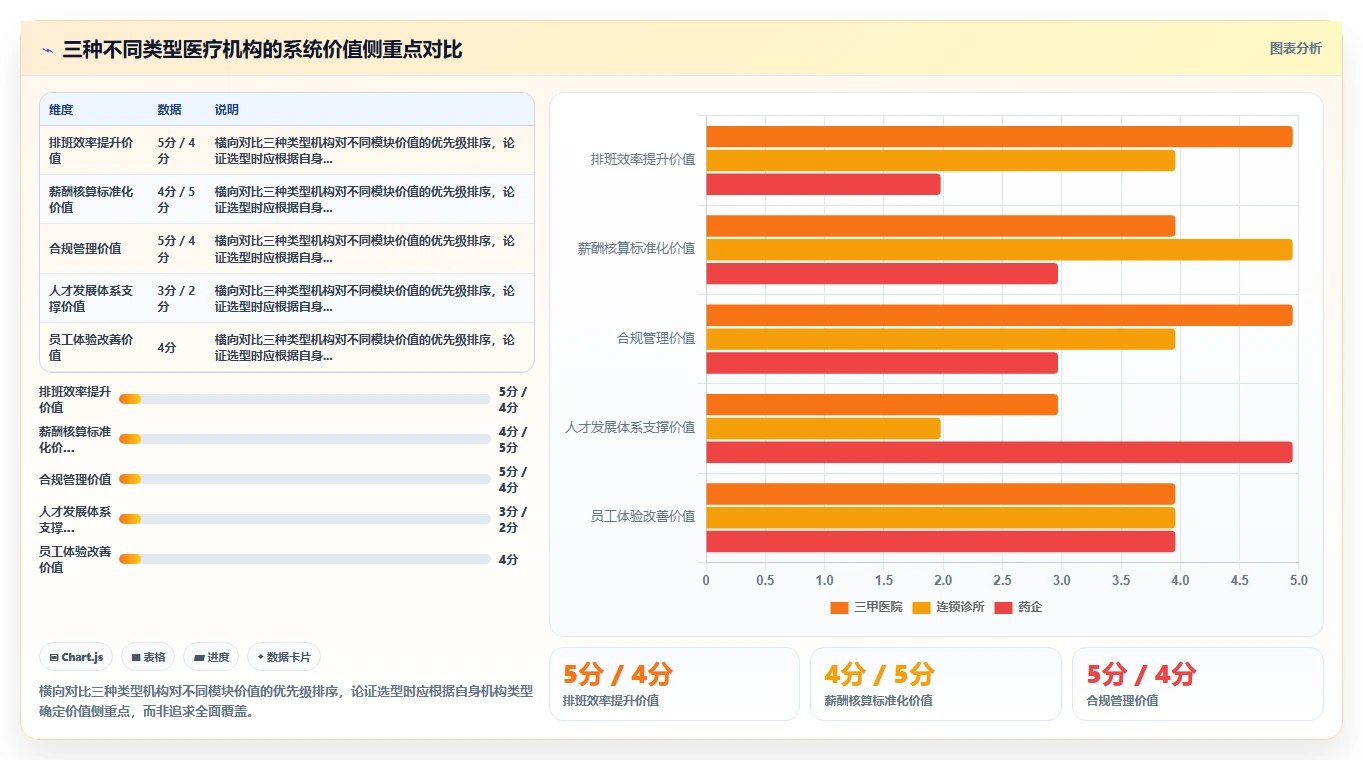
Task: Open the 薪酬核算标准化价值 data card
Action: pos(935,684)
